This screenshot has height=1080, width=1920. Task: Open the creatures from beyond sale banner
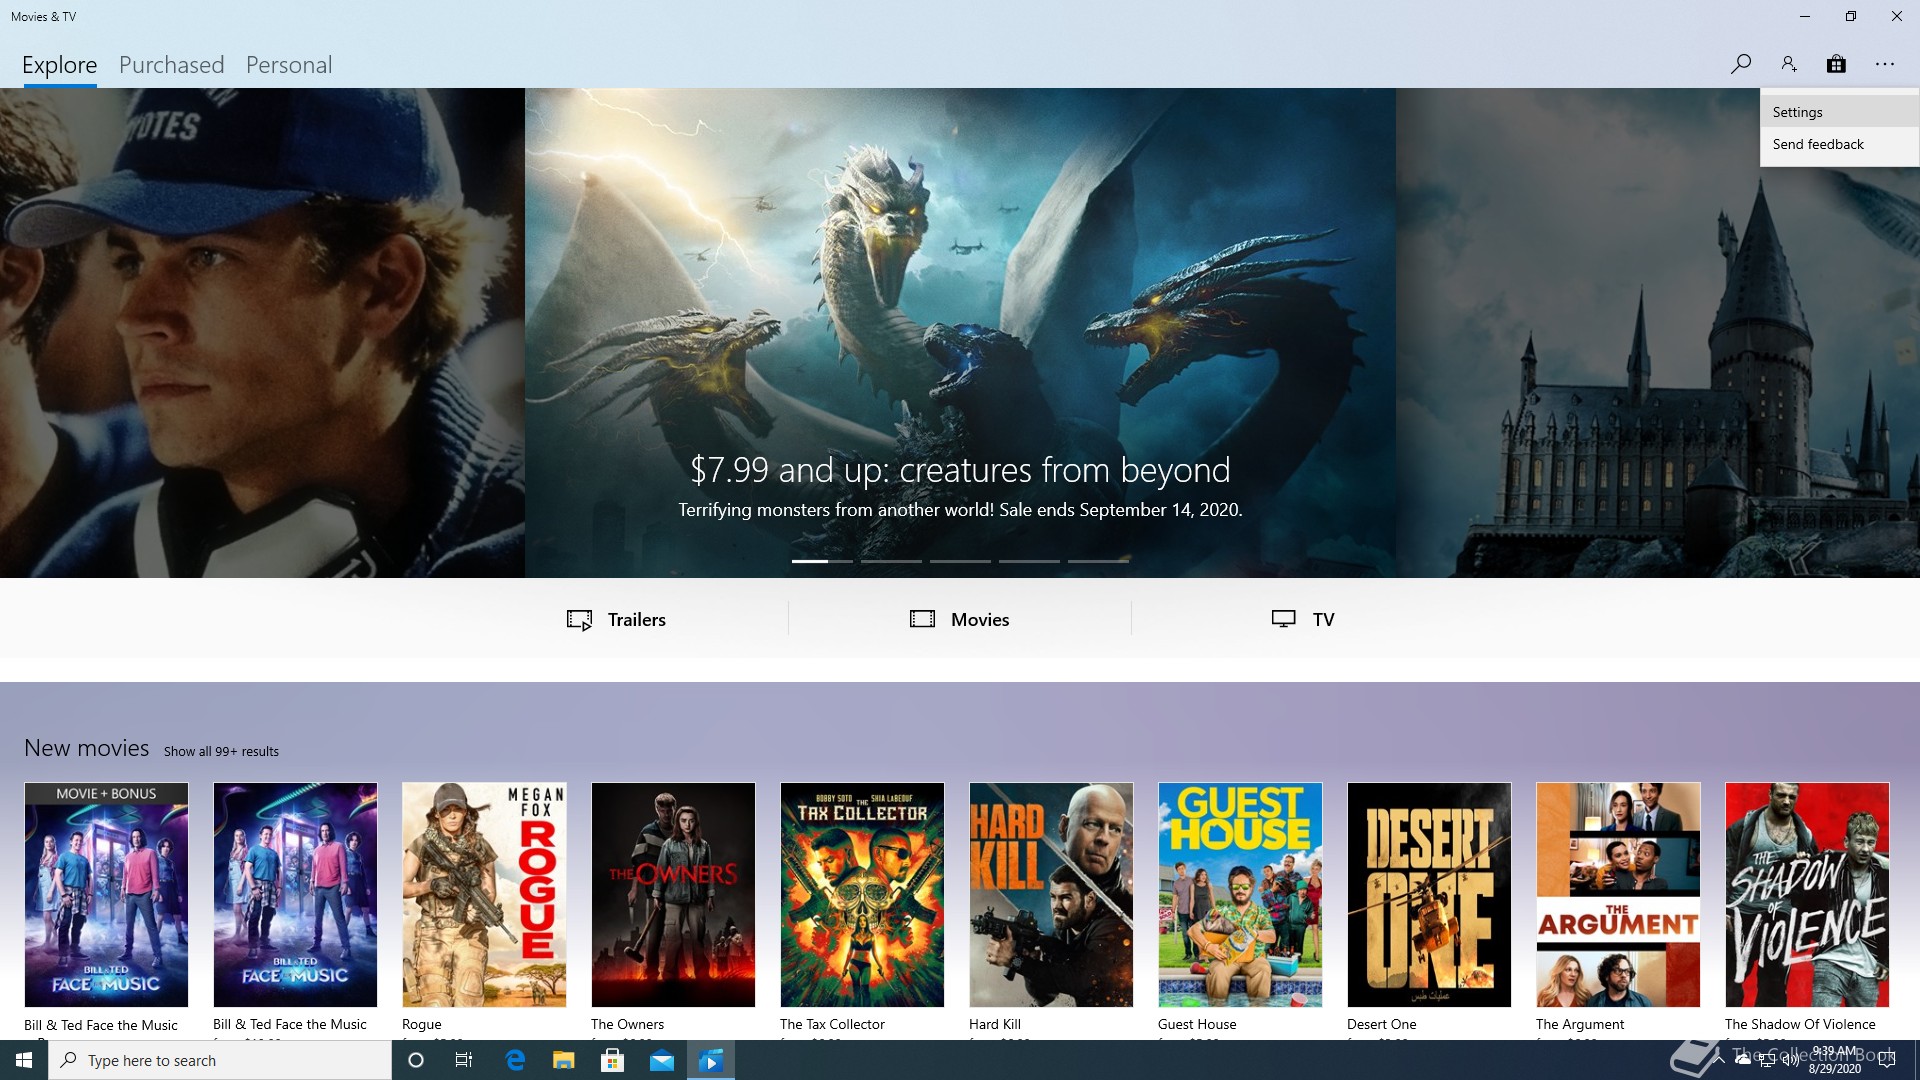[x=960, y=333]
